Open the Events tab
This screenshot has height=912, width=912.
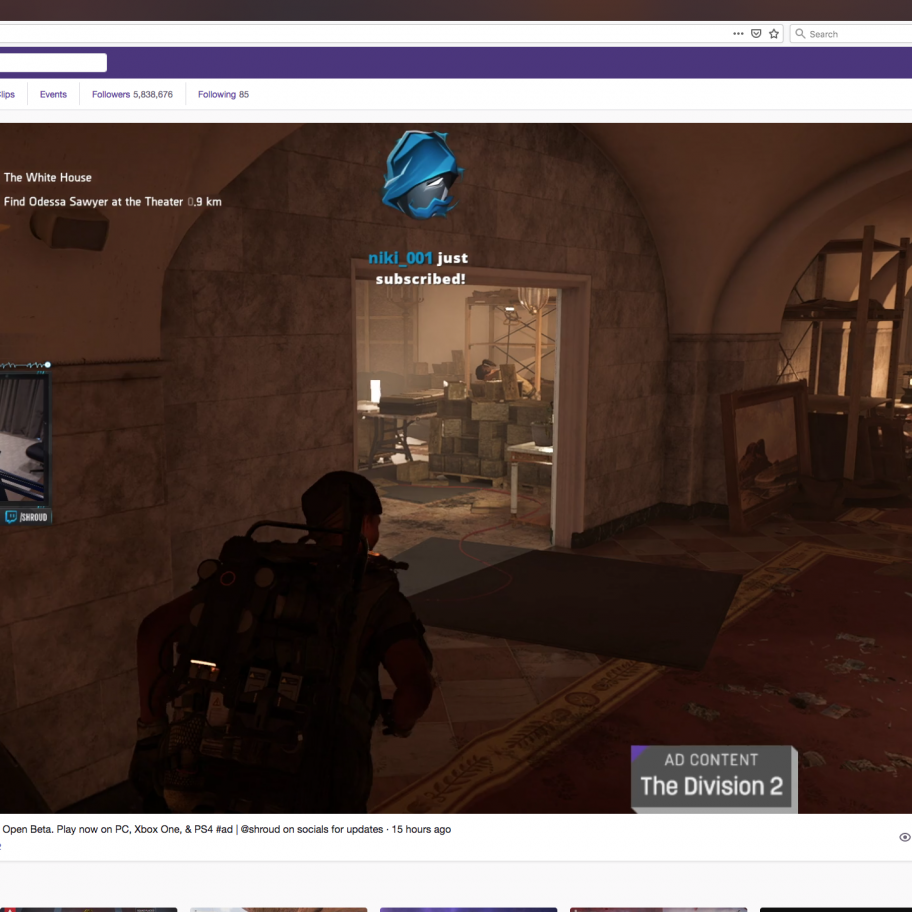53,95
